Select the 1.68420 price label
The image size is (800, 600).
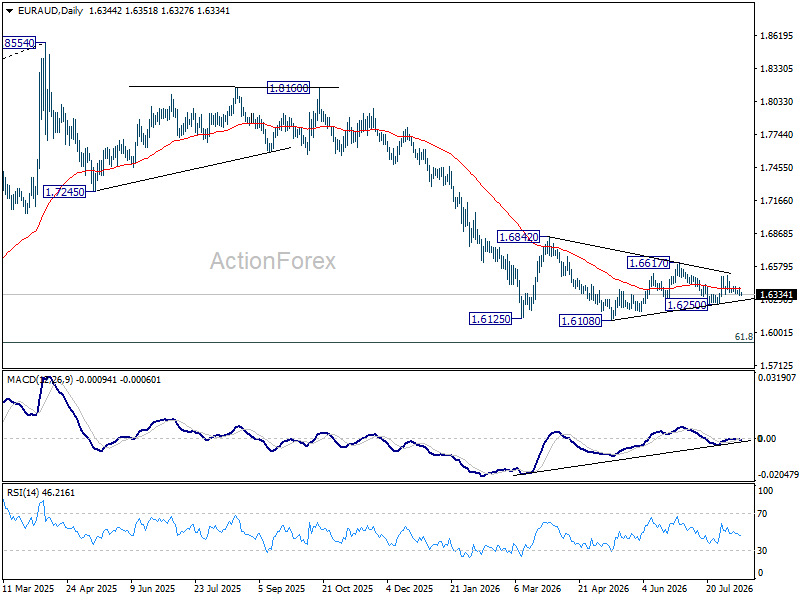pyautogui.click(x=518, y=237)
